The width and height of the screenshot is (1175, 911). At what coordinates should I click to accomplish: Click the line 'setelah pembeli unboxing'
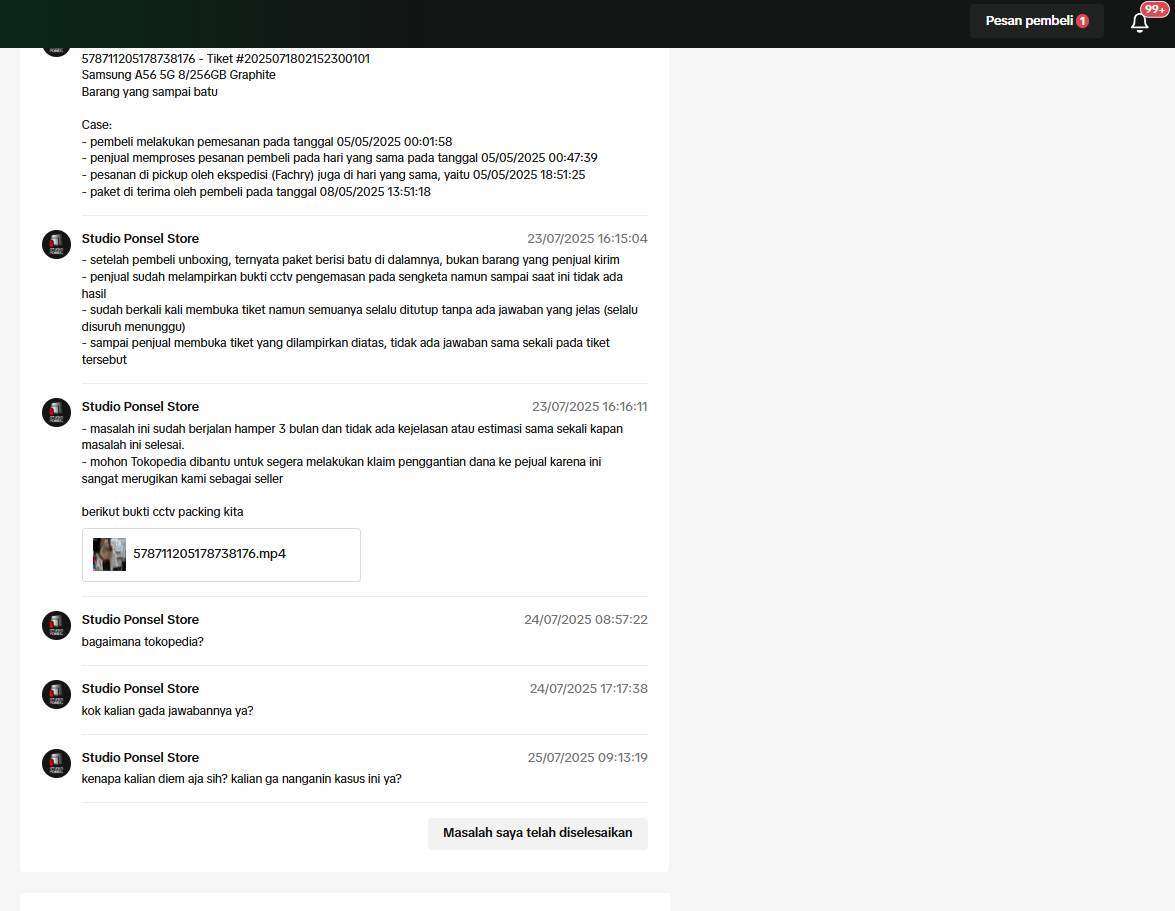(x=351, y=260)
